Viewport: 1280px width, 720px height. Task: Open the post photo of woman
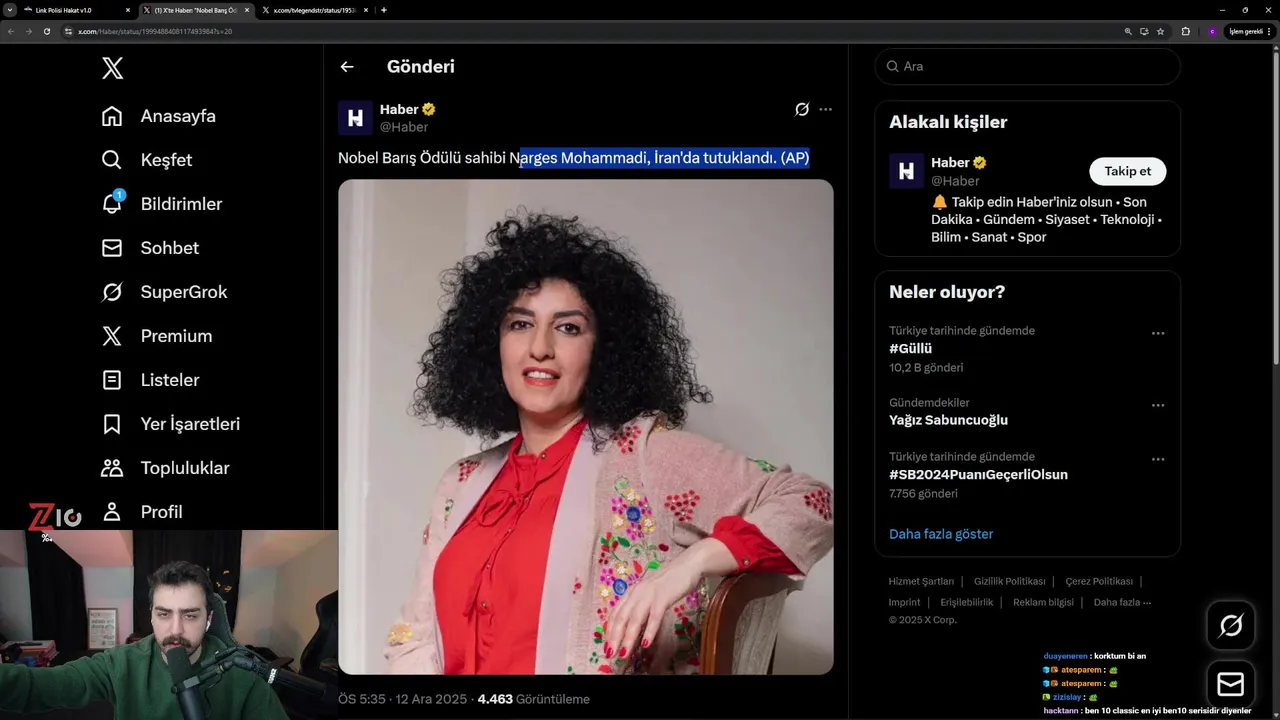(x=585, y=427)
